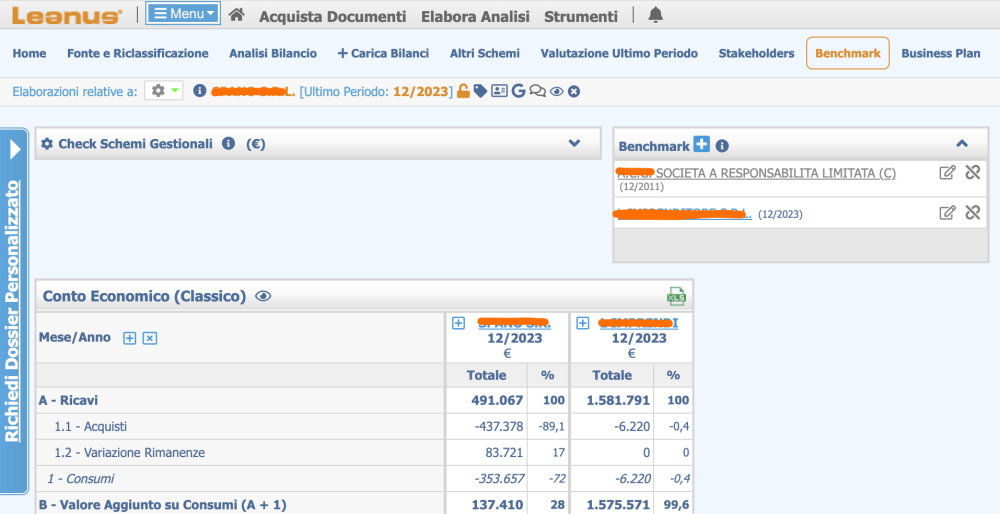Expand second company column plus icon

pos(582,323)
